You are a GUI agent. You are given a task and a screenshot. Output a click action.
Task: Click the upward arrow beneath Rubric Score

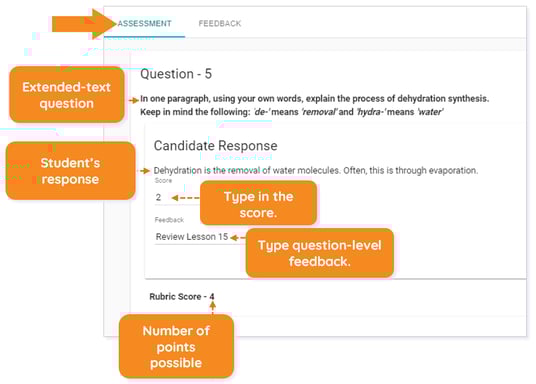pos(212,306)
